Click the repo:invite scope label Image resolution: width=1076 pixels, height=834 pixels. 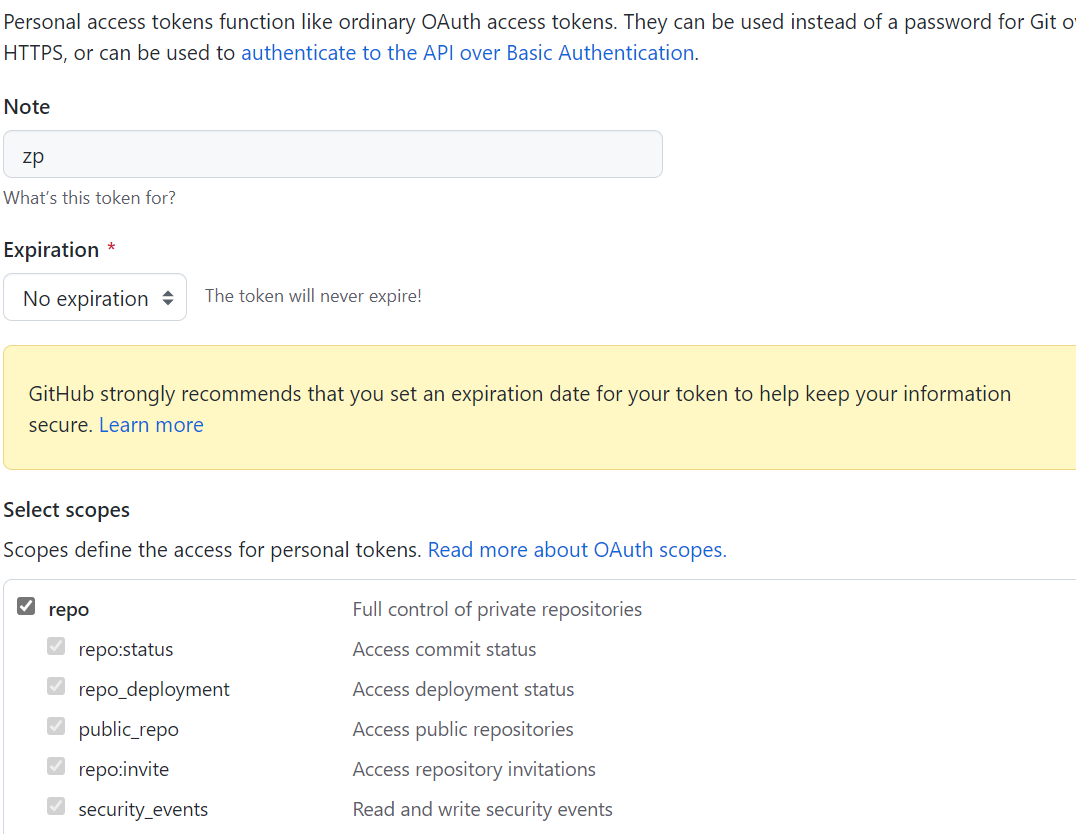tap(124, 770)
